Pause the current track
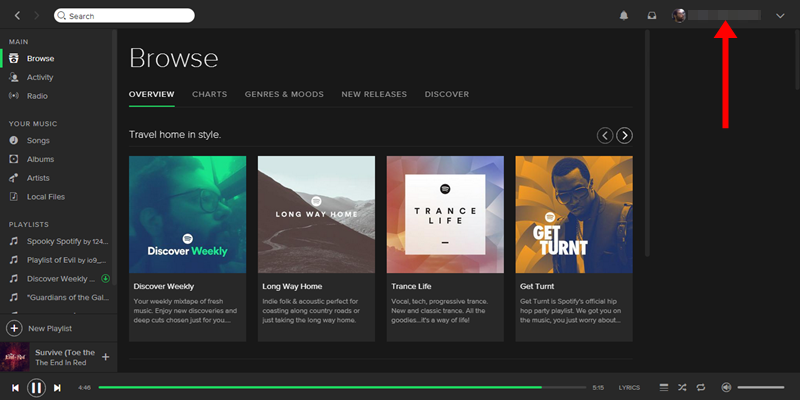Image resolution: width=800 pixels, height=400 pixels. 36,388
